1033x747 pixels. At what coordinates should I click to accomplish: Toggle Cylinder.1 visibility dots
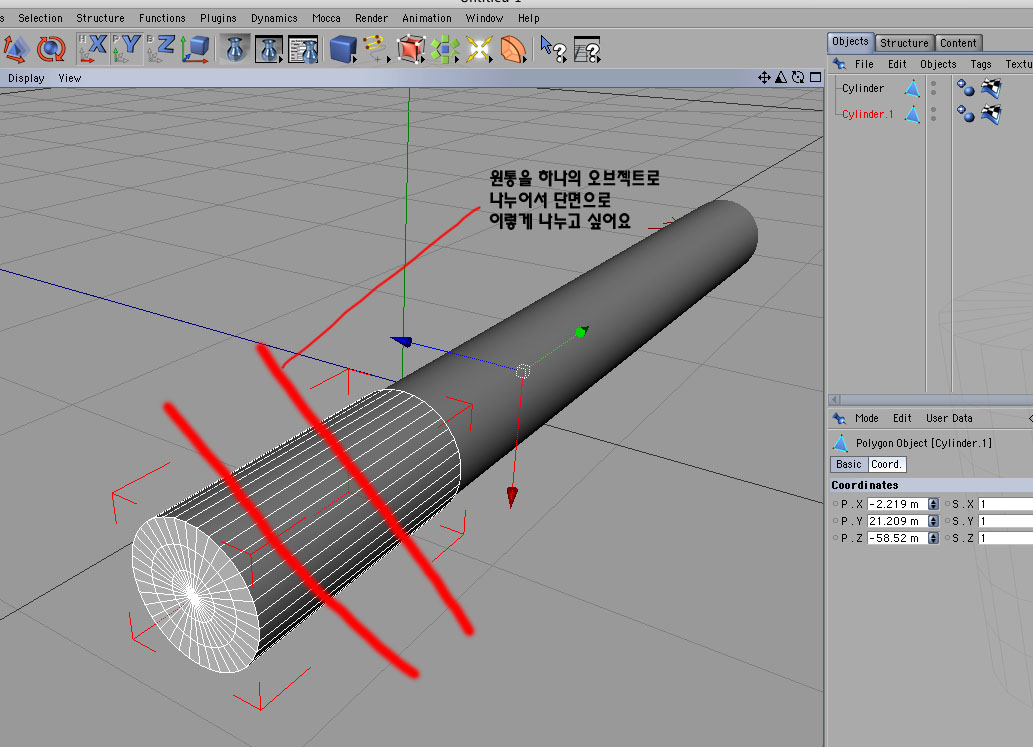click(x=934, y=114)
